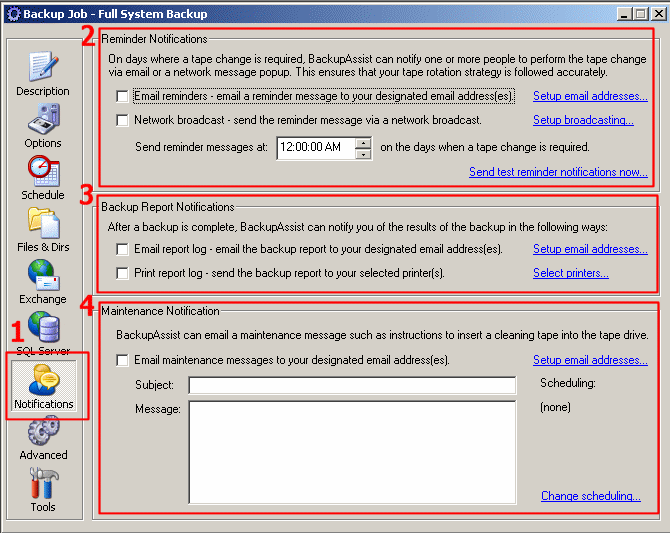
Task: Open the Description section icon
Action: click(x=43, y=67)
